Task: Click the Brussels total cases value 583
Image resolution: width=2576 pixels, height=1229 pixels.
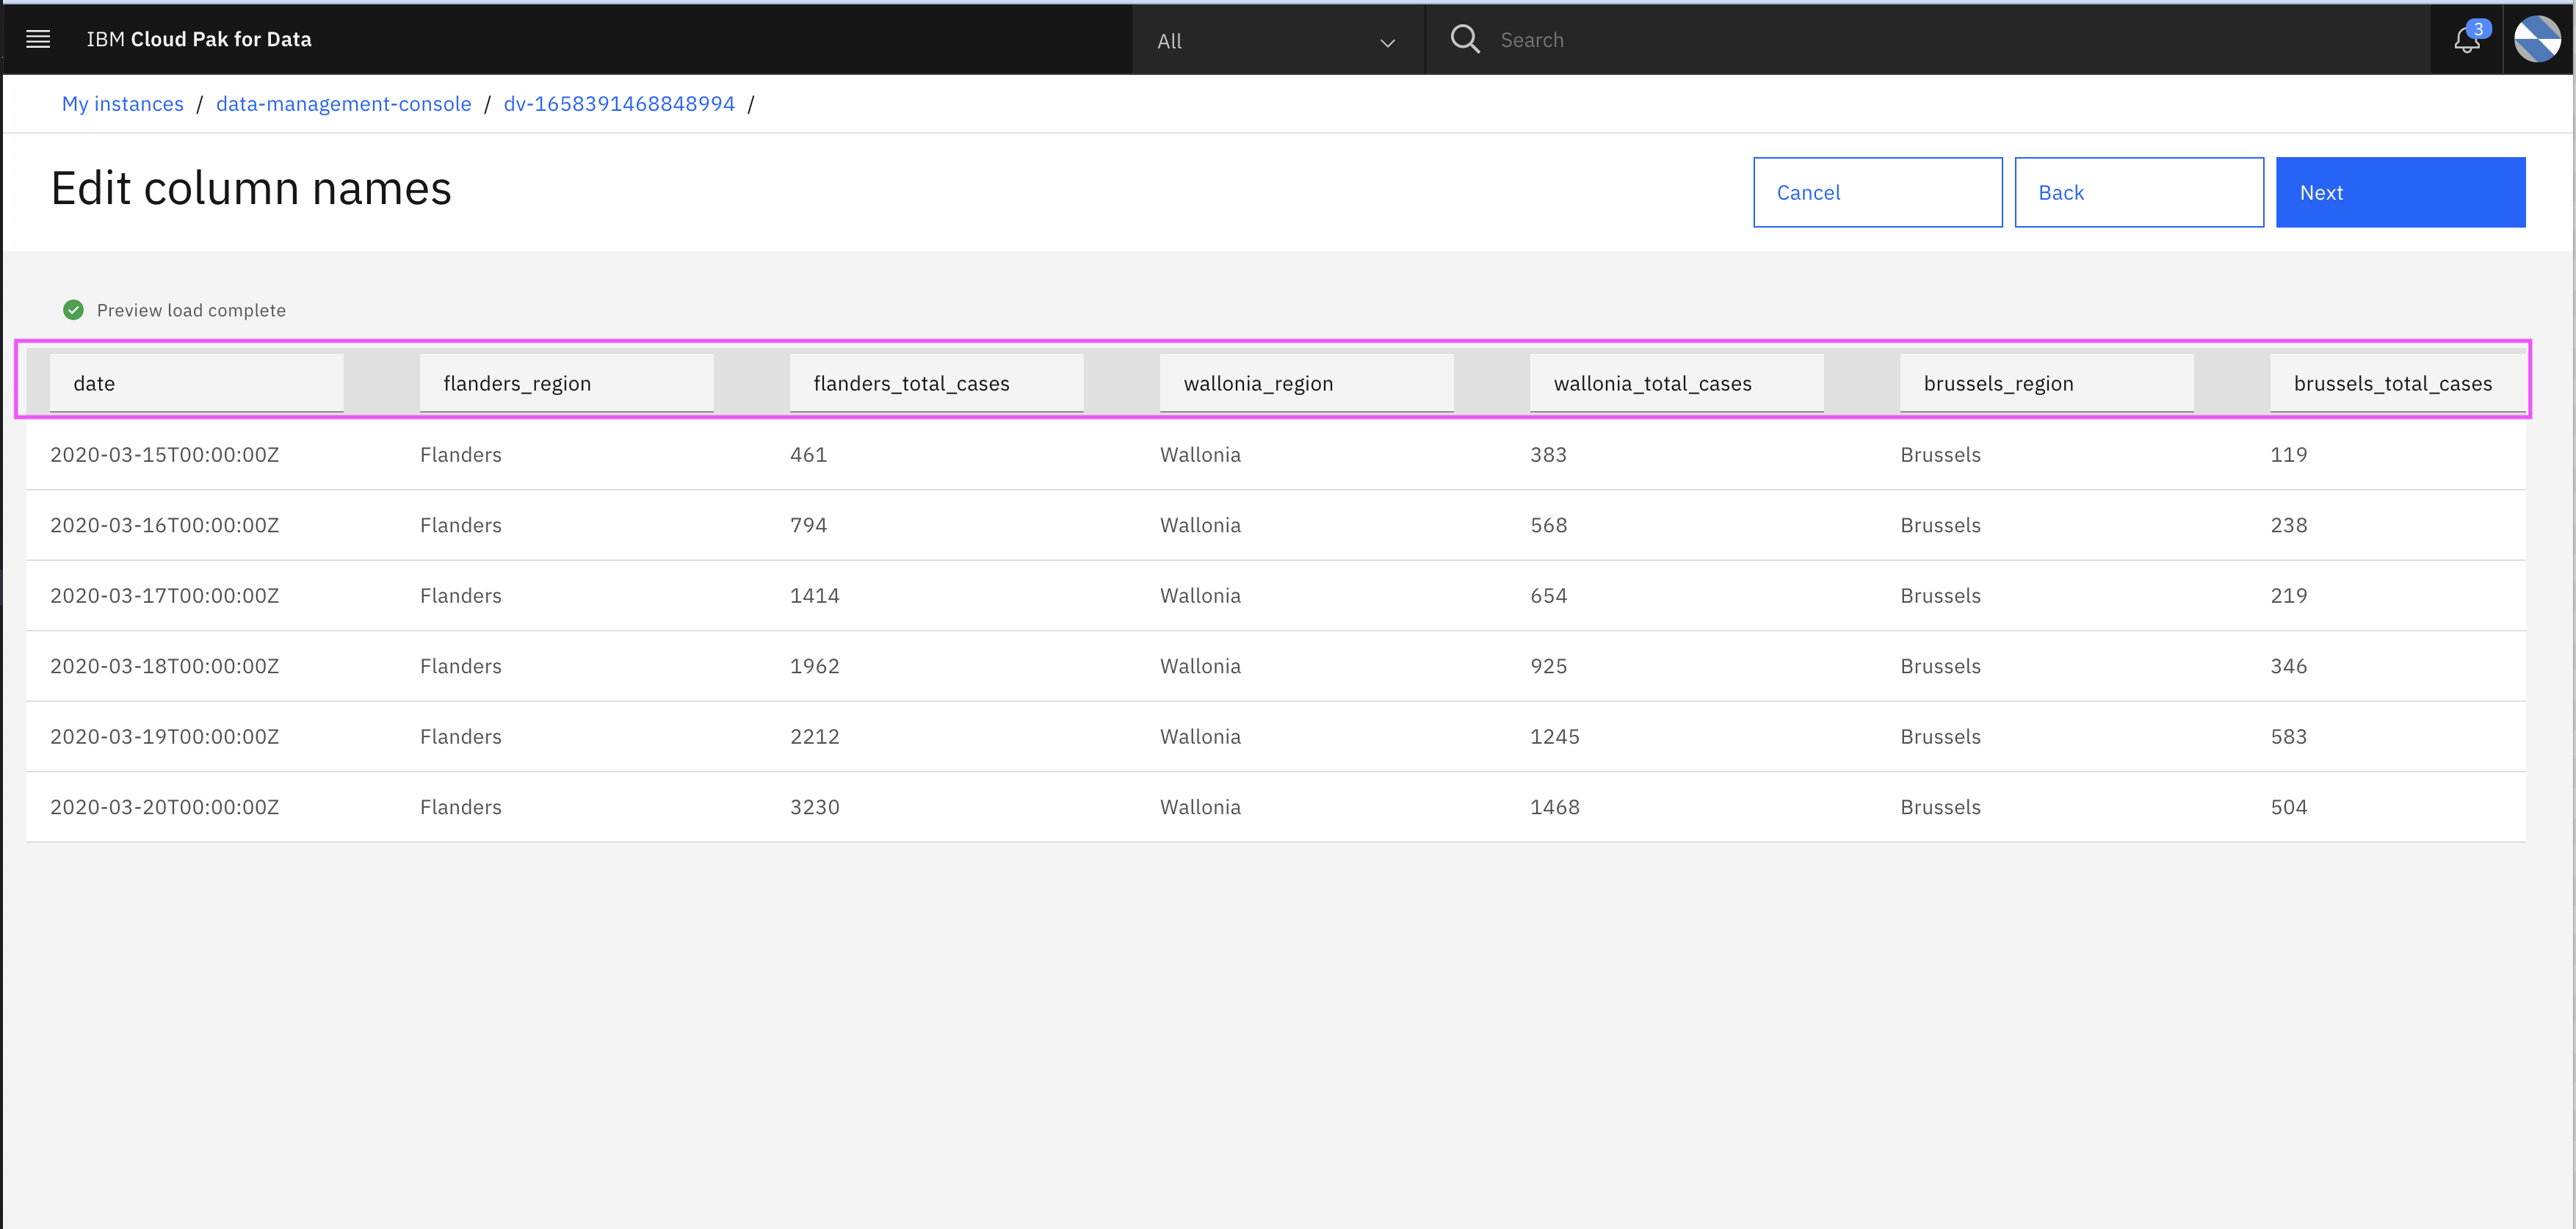Action: (x=2289, y=737)
